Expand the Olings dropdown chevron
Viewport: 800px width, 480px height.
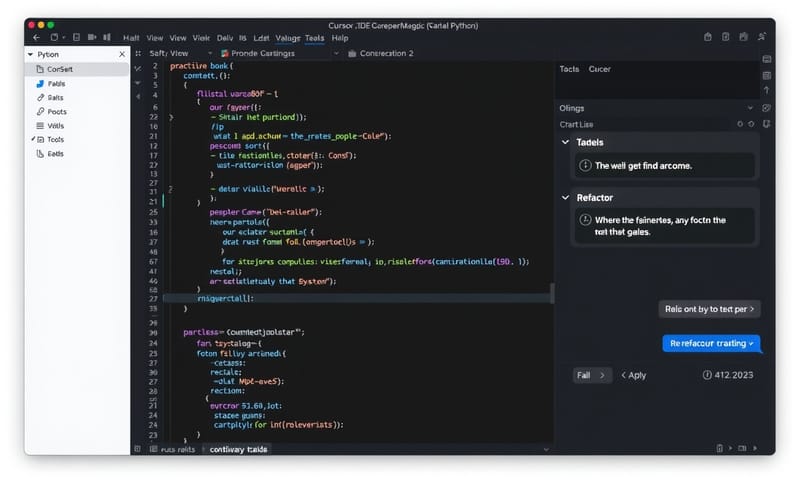[x=750, y=108]
